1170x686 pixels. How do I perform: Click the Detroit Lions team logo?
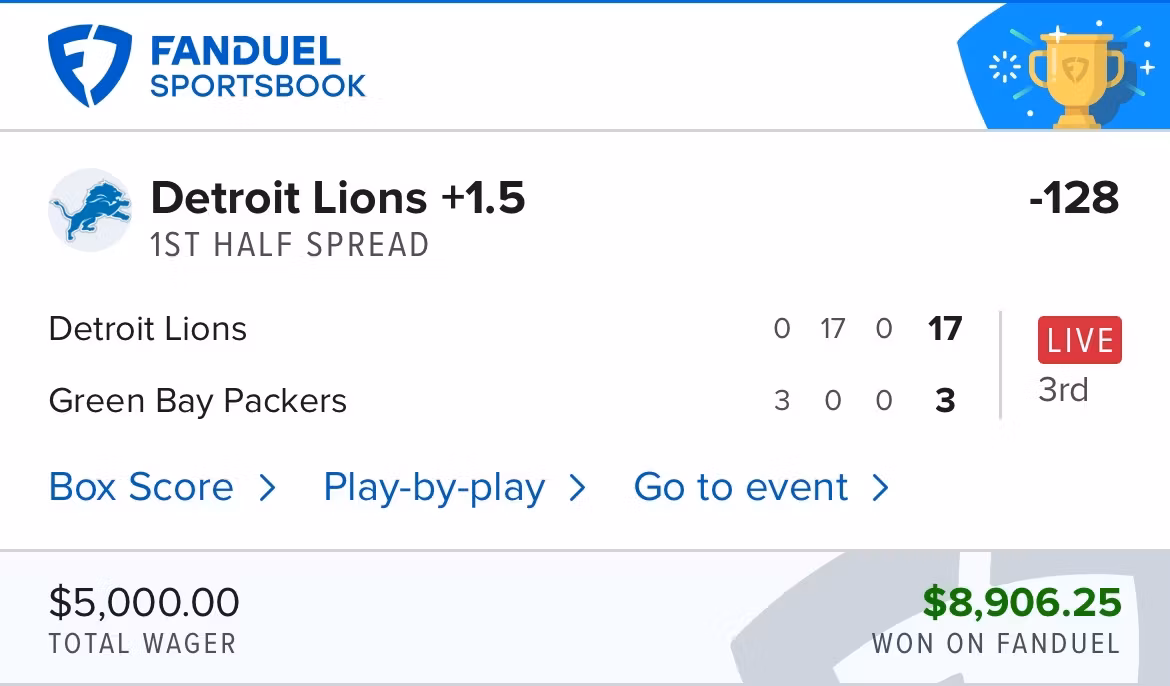(x=90, y=210)
